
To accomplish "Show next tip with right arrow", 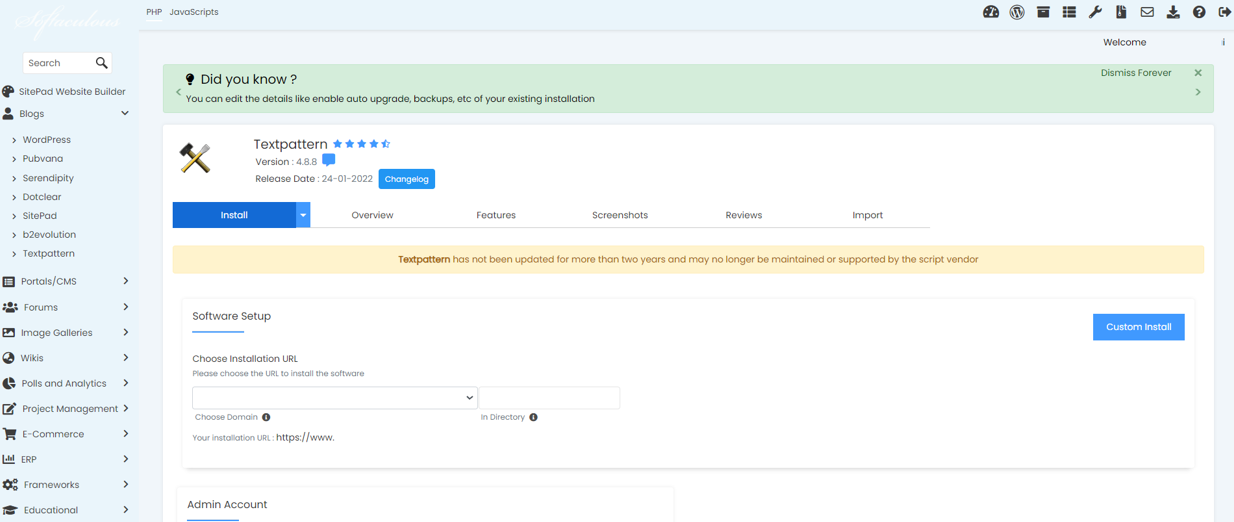I will (1198, 92).
